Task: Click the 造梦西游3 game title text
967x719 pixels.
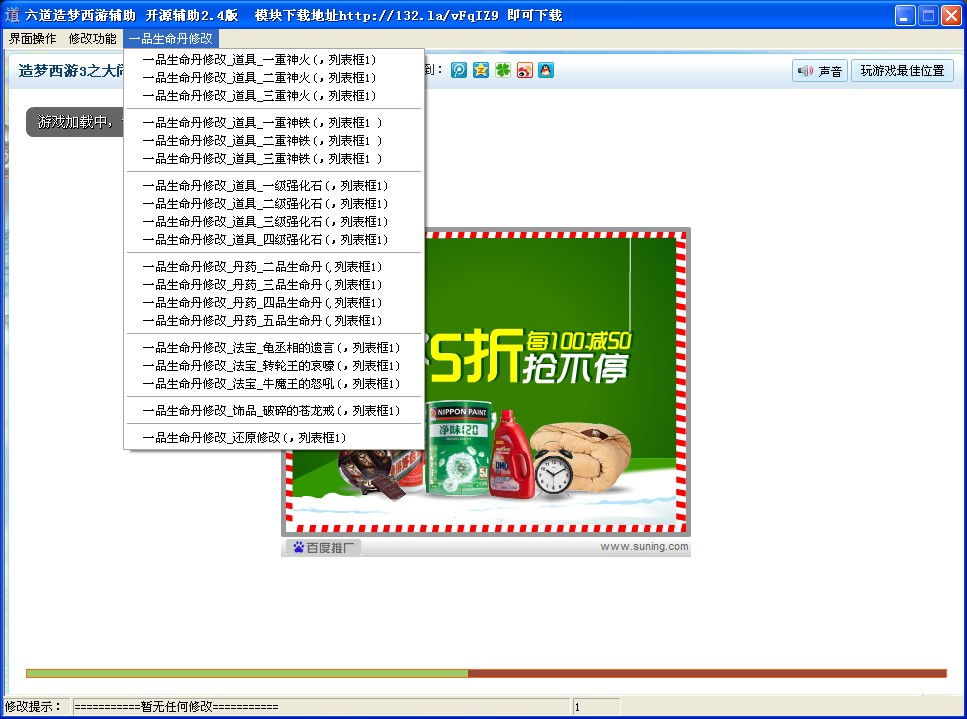Action: pos(71,71)
